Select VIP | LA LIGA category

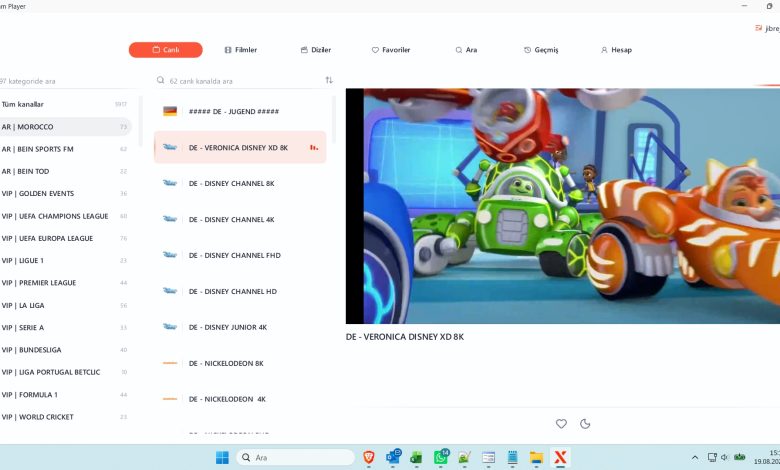click(x=65, y=305)
